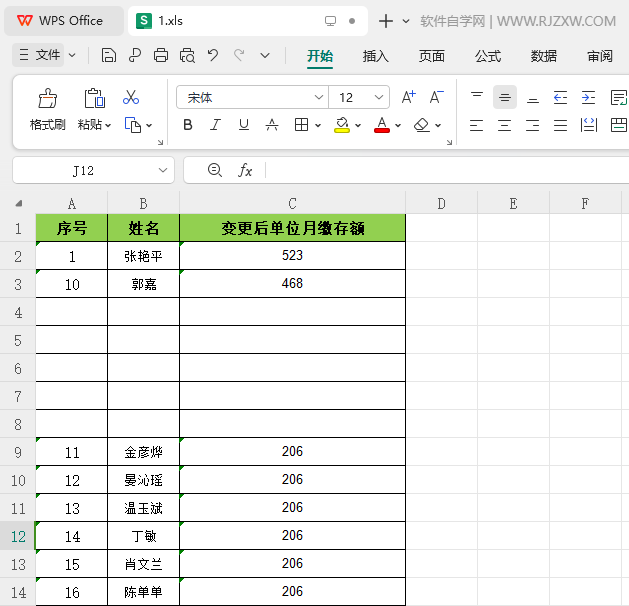Toggle vertical middle alignment
The width and height of the screenshot is (629, 606).
click(x=505, y=97)
